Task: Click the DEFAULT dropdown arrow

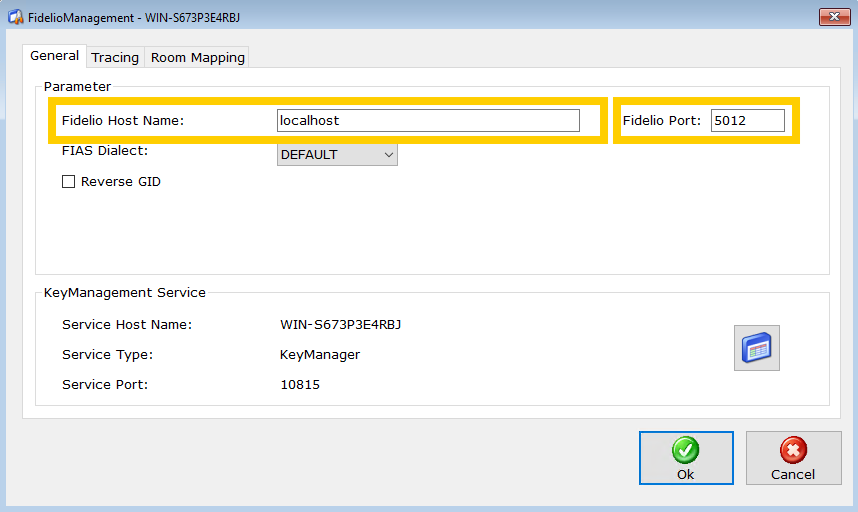Action: 388,155
